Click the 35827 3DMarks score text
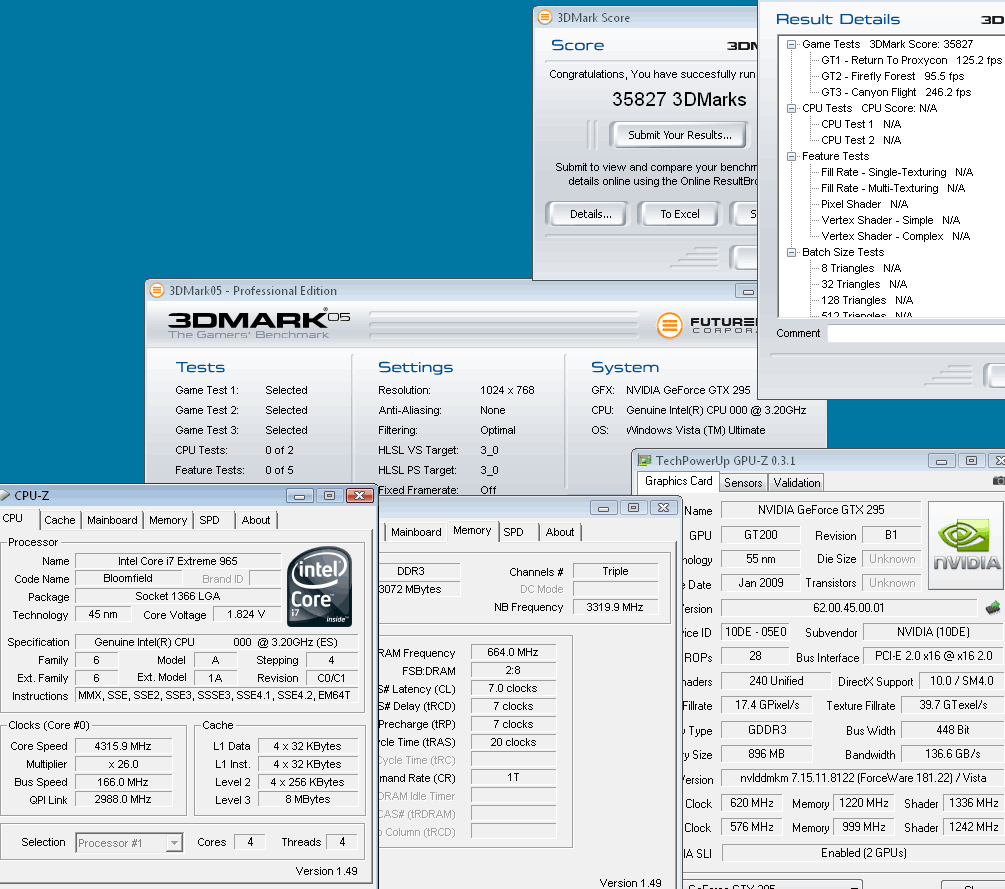The image size is (1005, 889). [679, 99]
